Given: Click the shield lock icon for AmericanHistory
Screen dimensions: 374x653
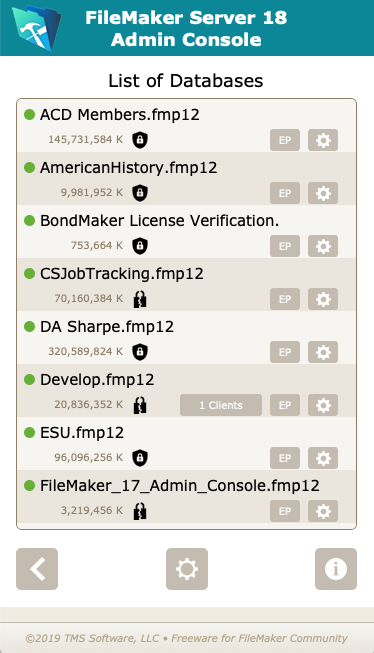Looking at the screenshot, I should pos(140,193).
